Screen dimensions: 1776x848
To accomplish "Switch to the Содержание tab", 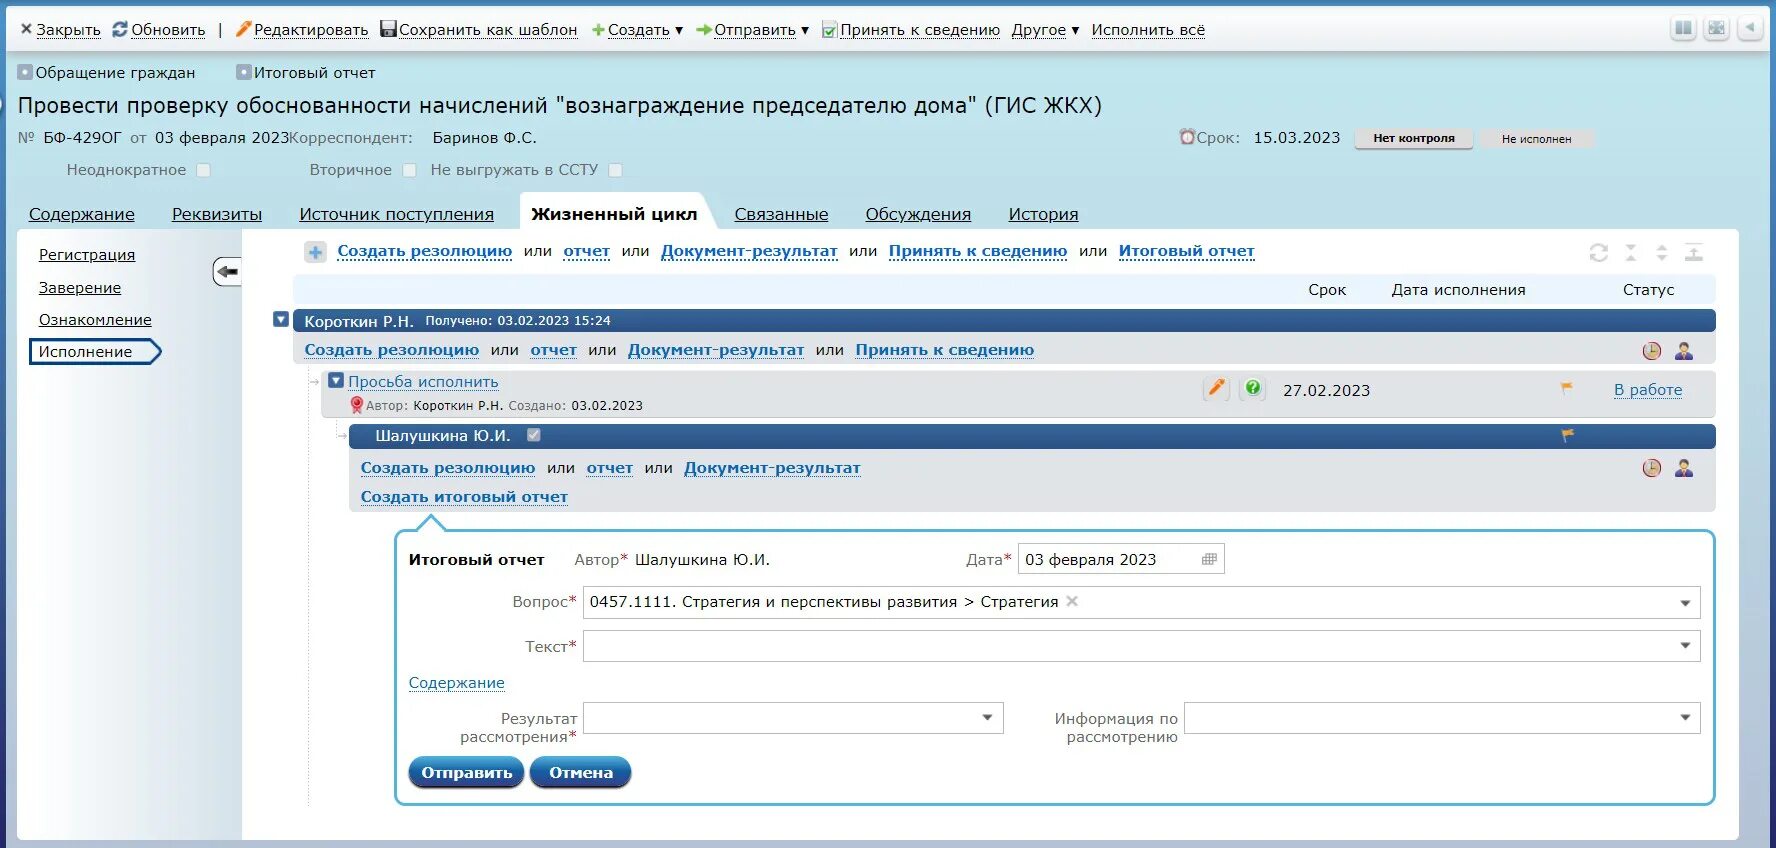I will pos(82,214).
